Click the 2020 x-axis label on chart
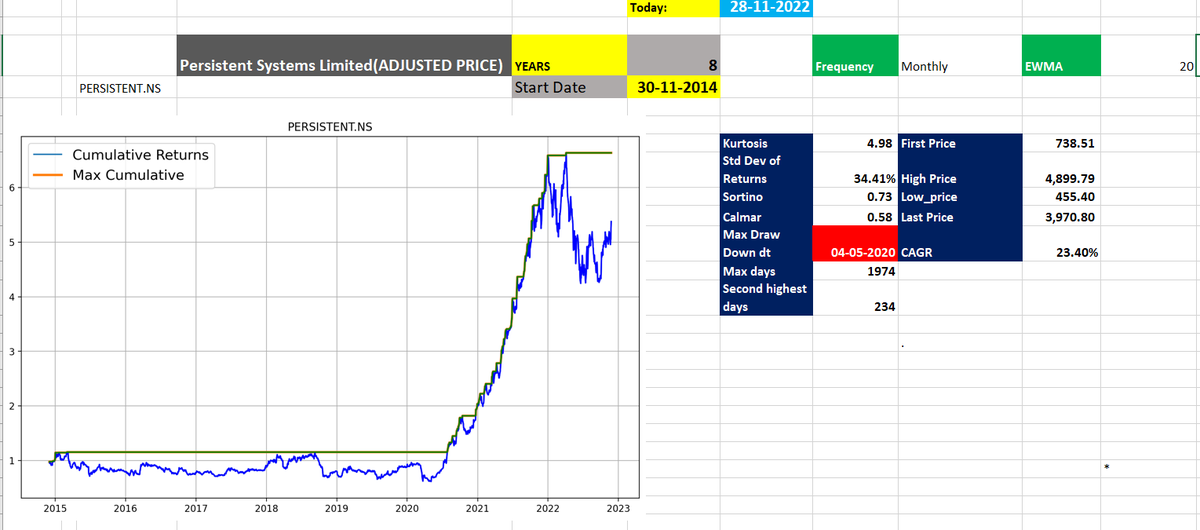The width and height of the screenshot is (1200, 530). pyautogui.click(x=407, y=510)
